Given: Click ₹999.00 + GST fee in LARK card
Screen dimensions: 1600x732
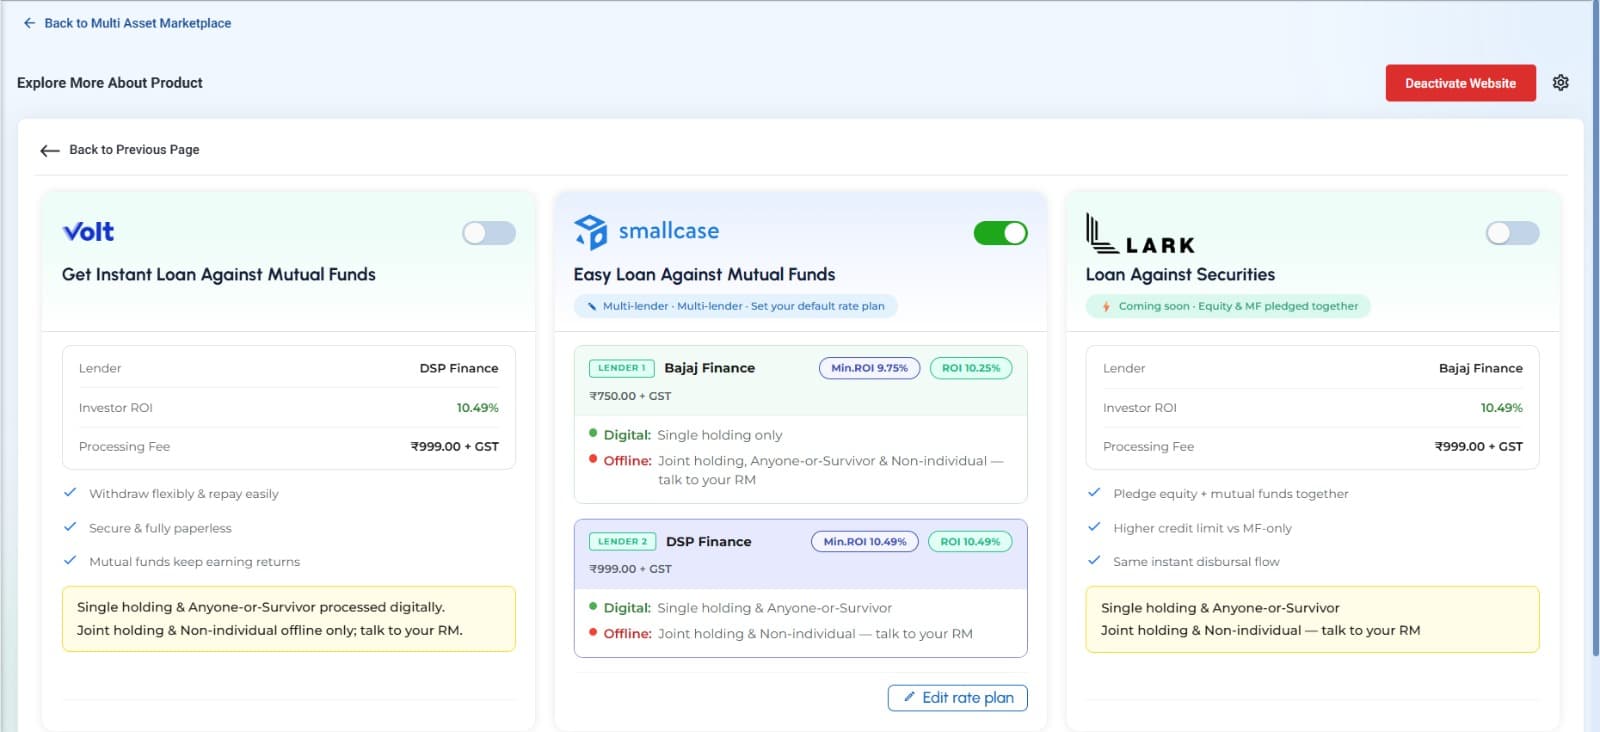Looking at the screenshot, I should click(x=1479, y=446).
